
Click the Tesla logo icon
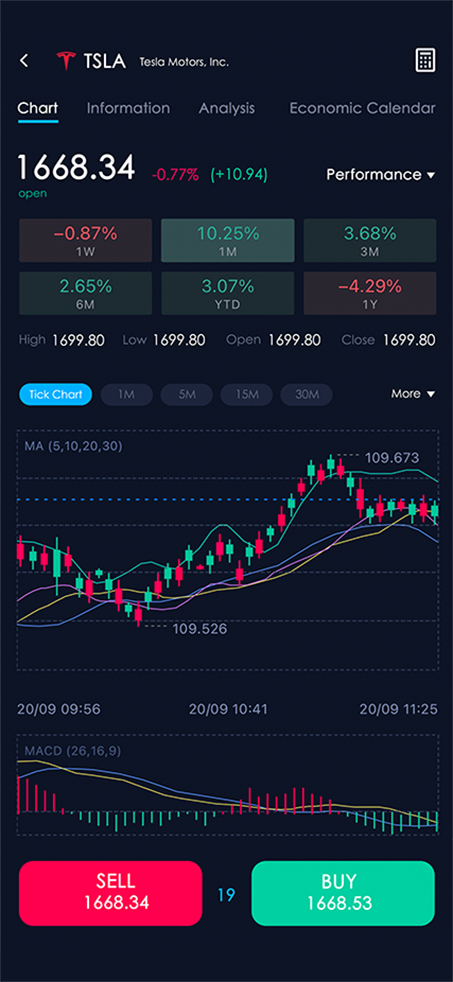(x=66, y=61)
